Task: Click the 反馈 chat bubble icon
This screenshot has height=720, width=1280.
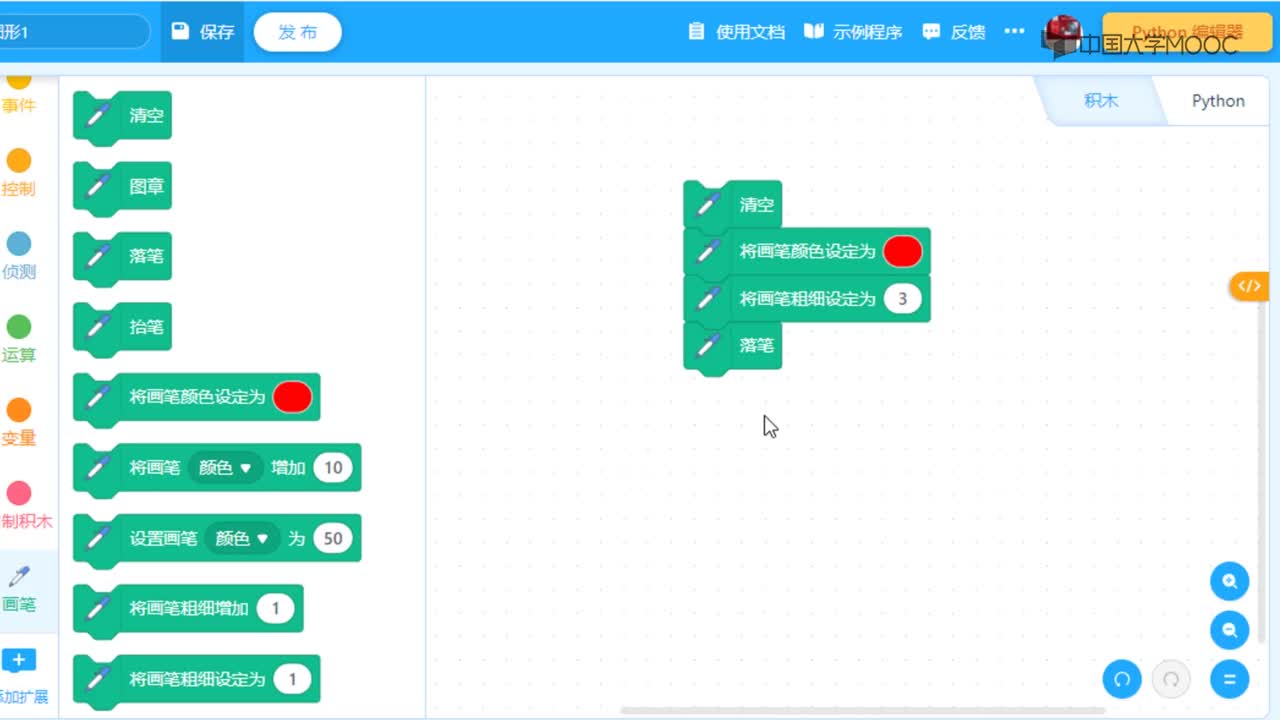Action: [931, 32]
